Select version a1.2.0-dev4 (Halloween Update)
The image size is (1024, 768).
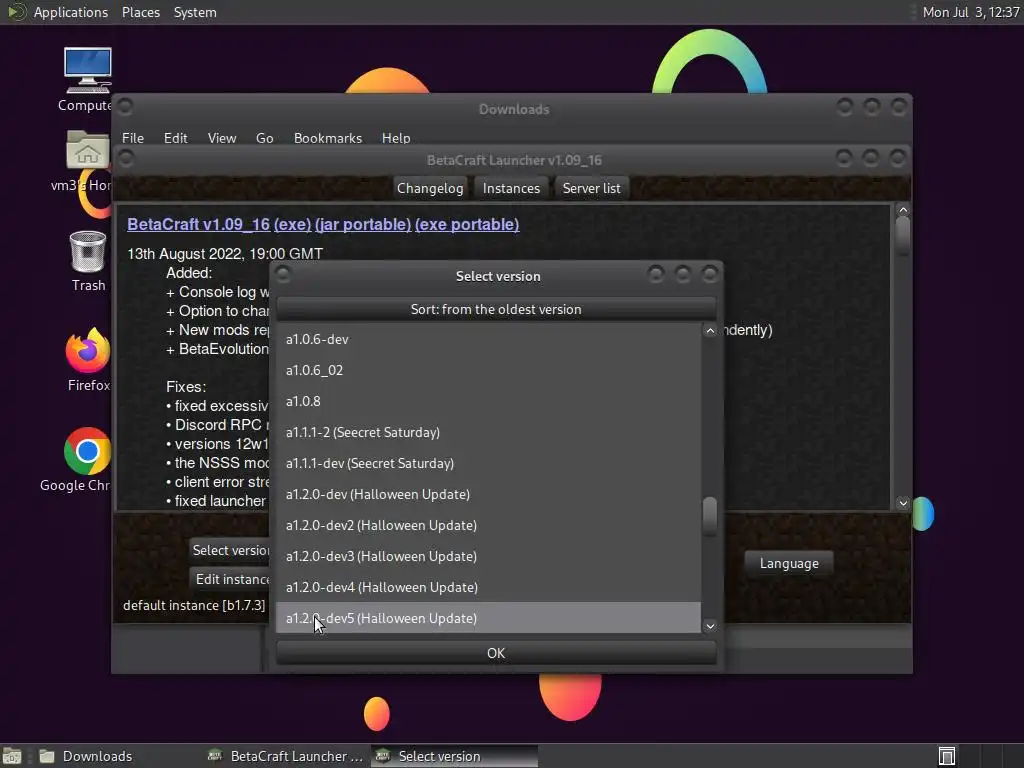[x=488, y=587]
